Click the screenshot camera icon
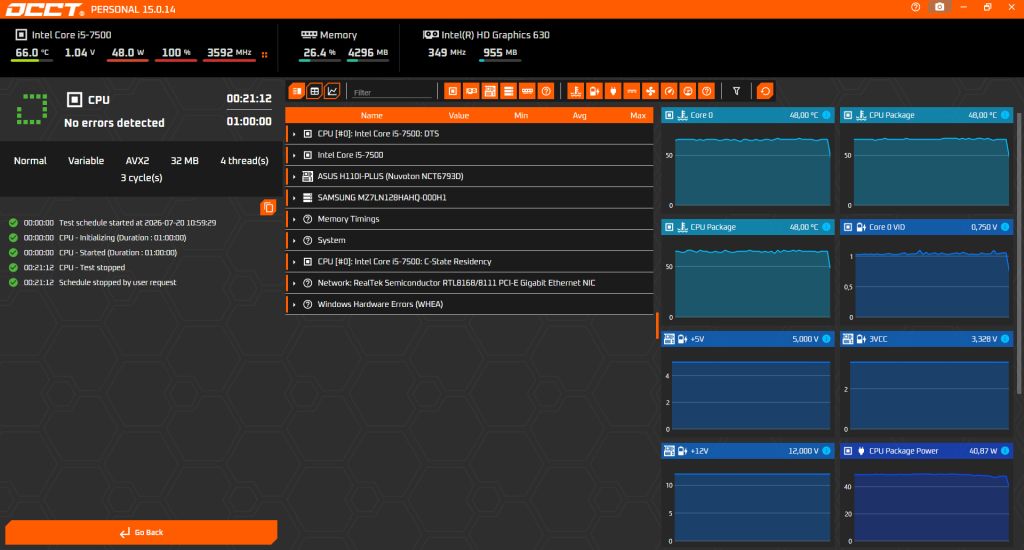This screenshot has height=550, width=1024. point(939,7)
